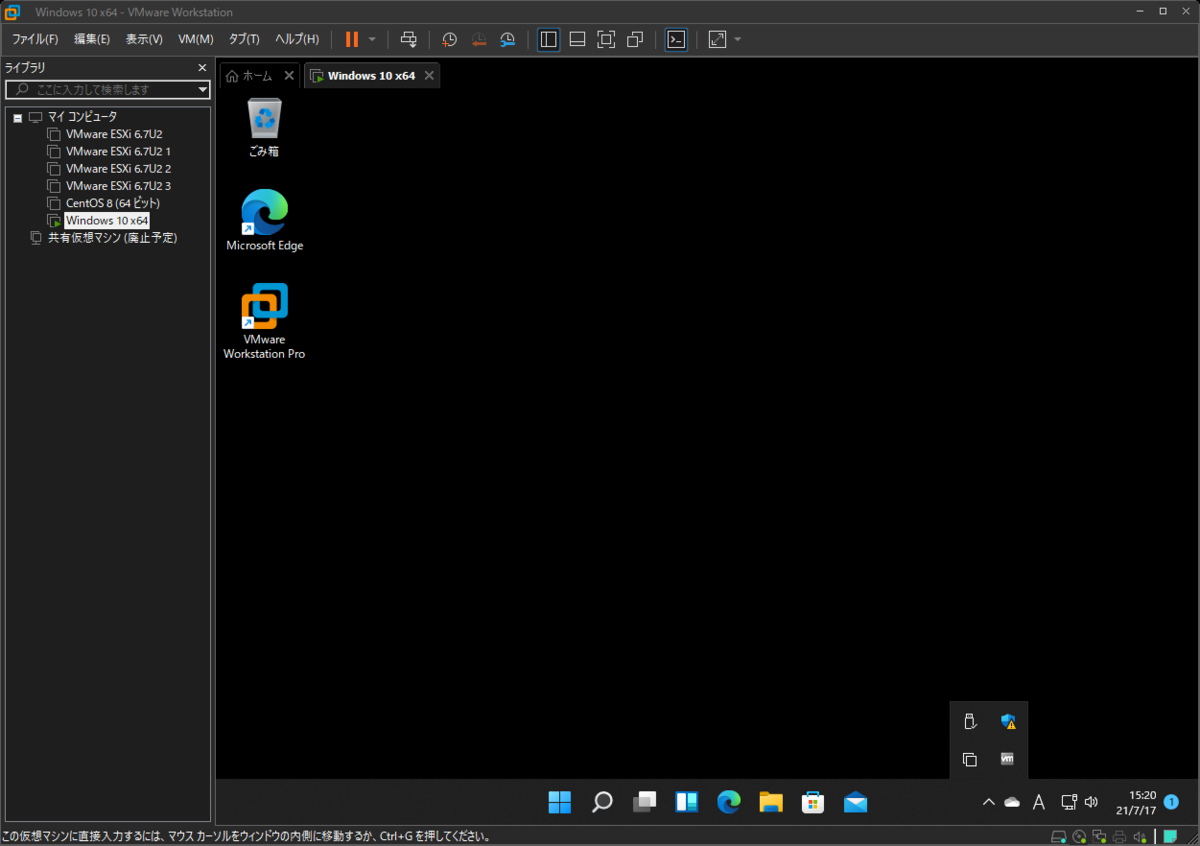This screenshot has width=1200, height=846.
Task: Click the safely remove hardware USB icon
Action: coord(969,721)
